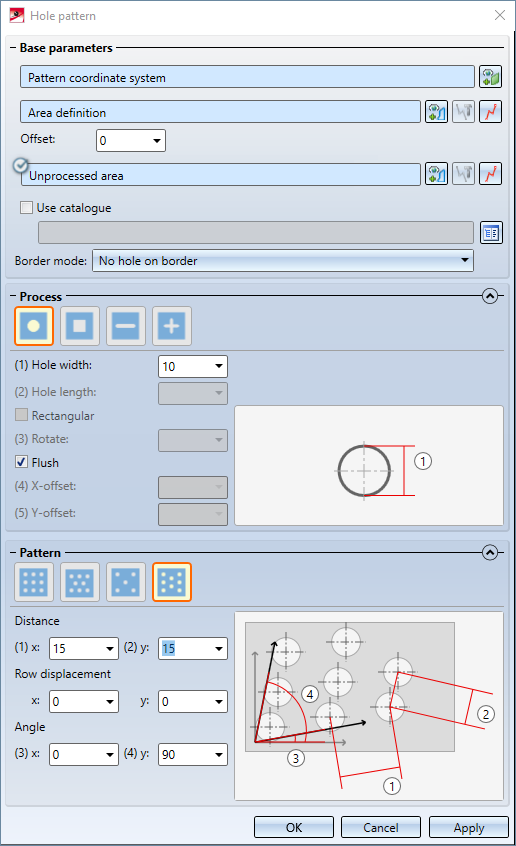
Task: Open catalogue browser icon next to greyed field
Action: [491, 233]
